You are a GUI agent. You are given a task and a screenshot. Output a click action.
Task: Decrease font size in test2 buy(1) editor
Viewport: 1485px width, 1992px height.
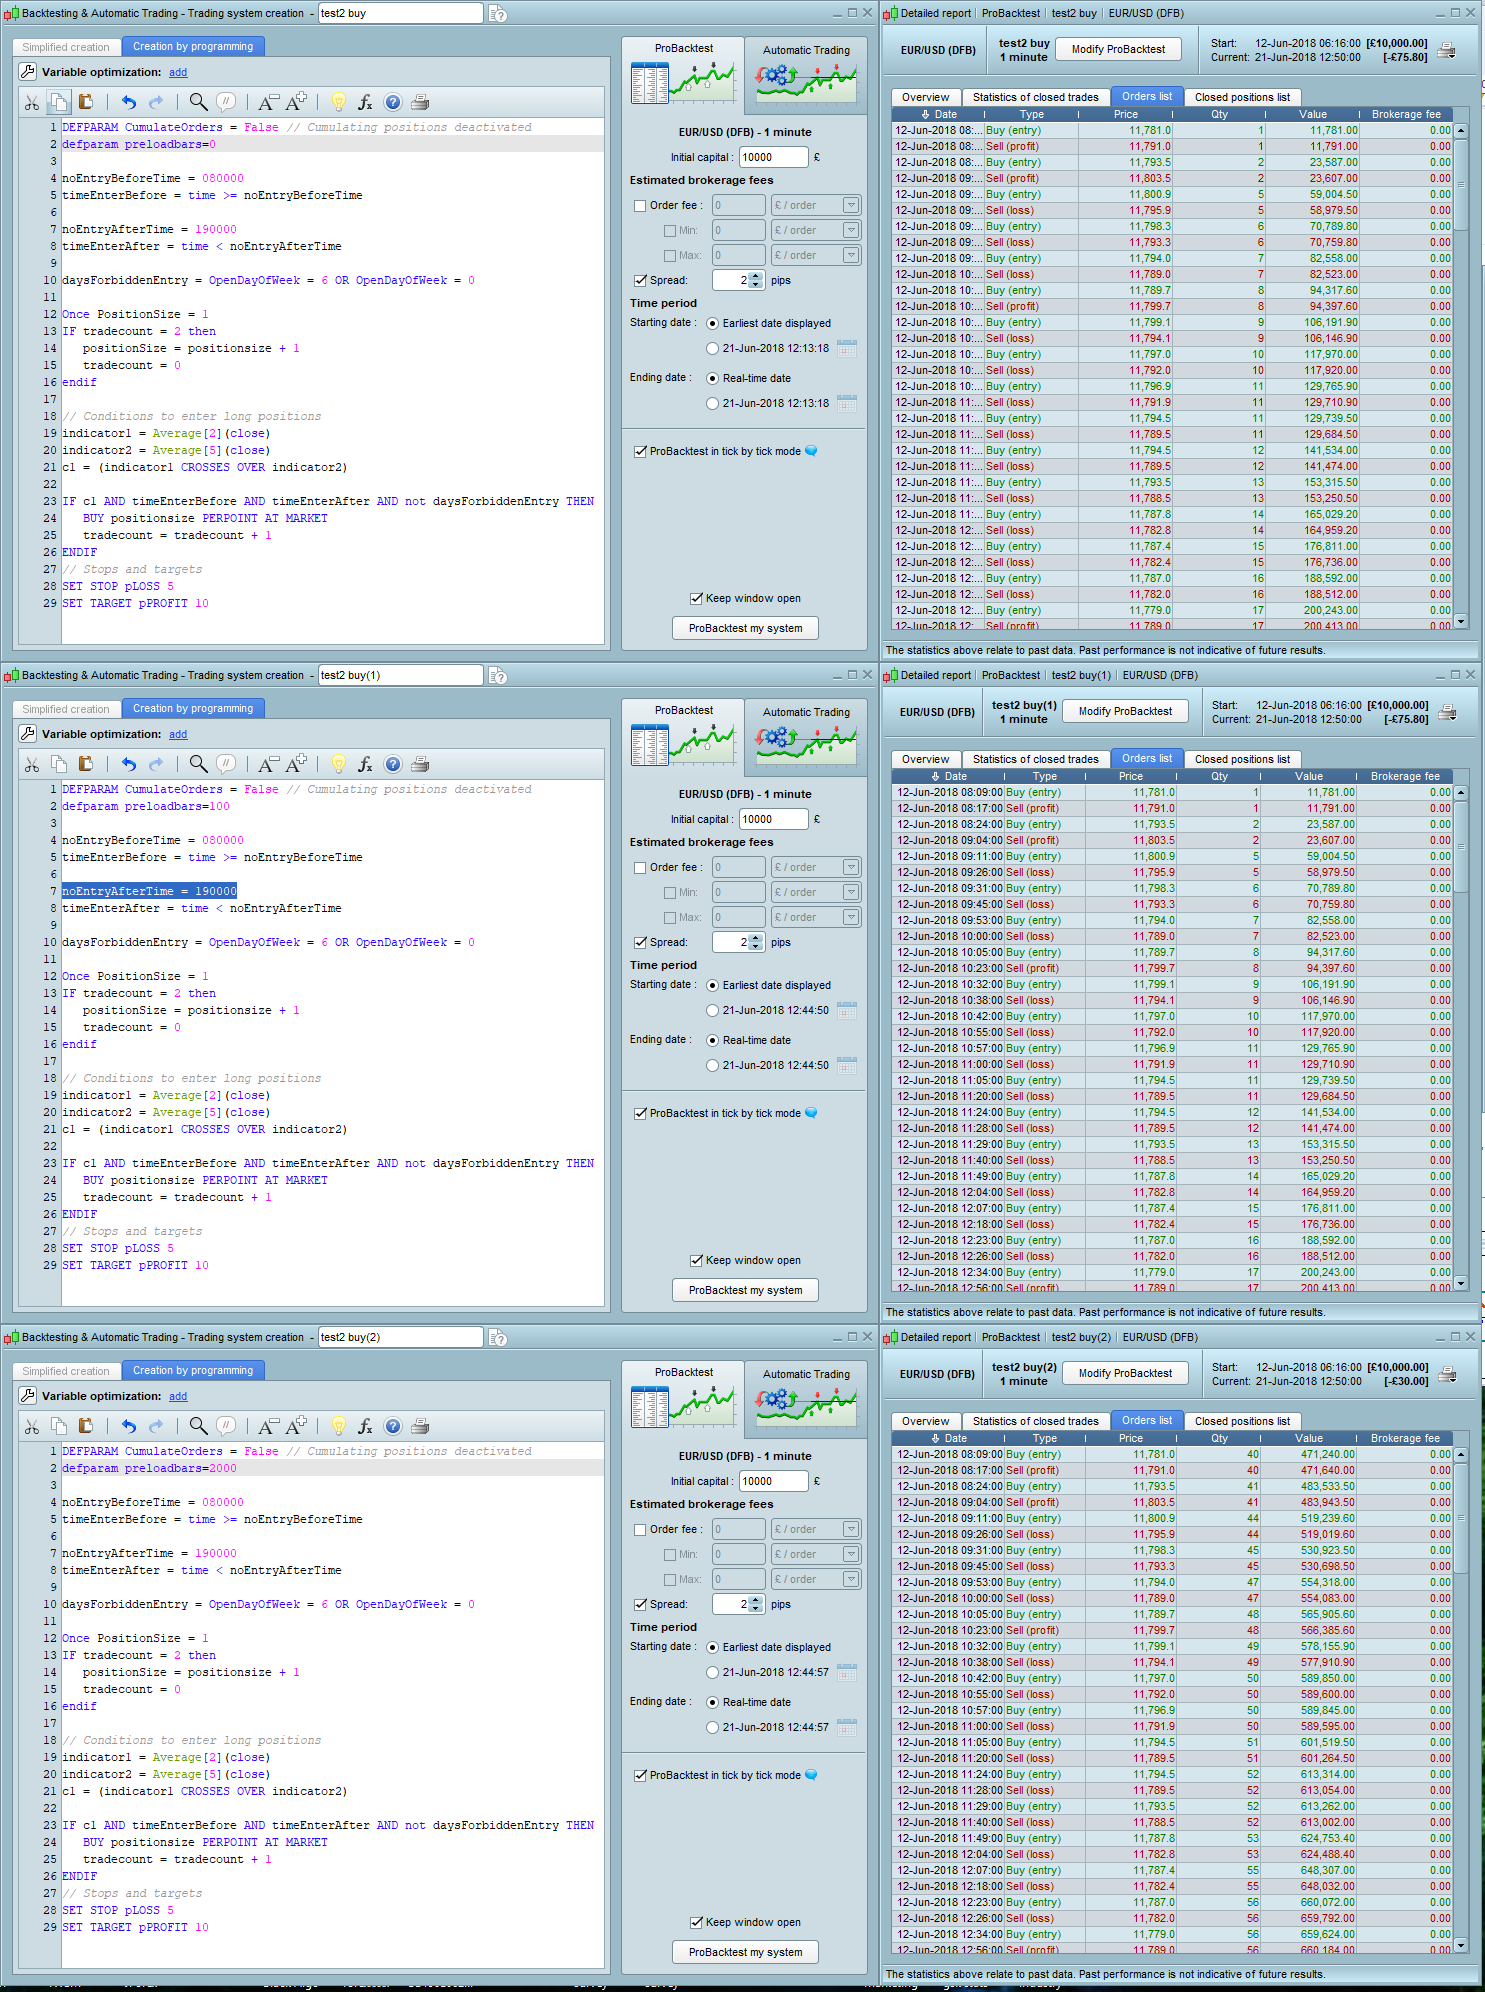coord(267,764)
